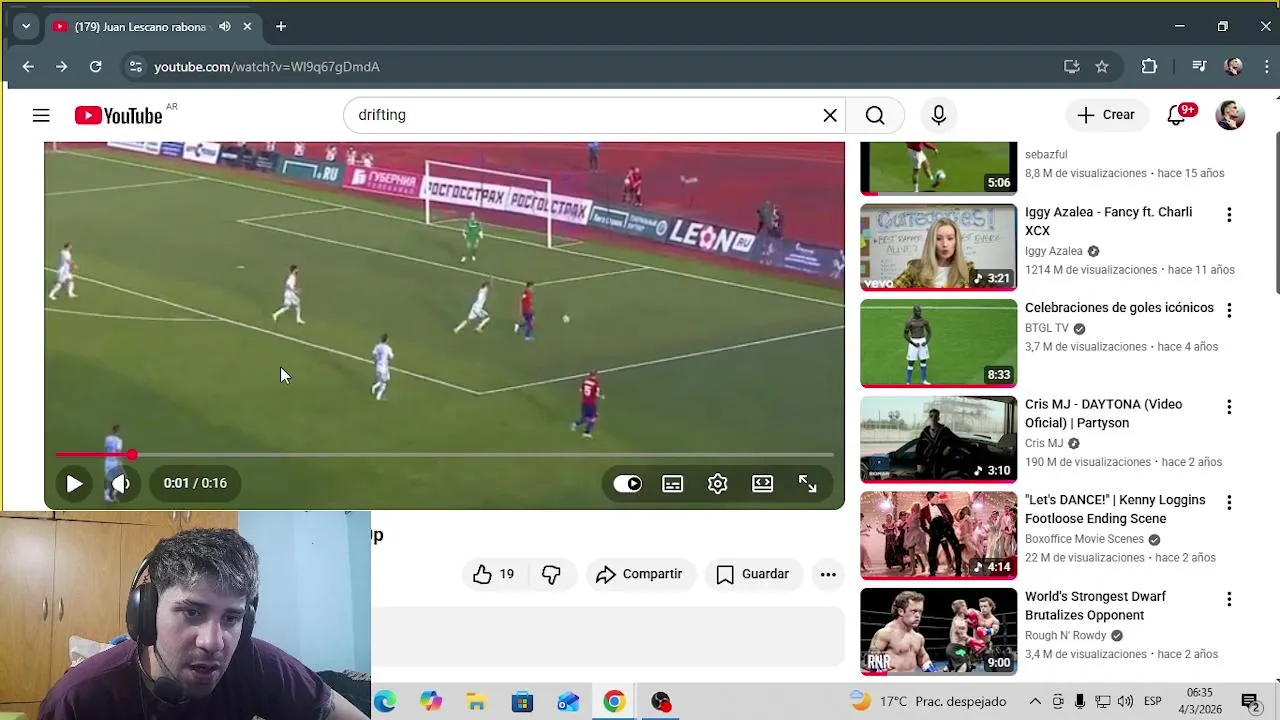
Task: Open YouTube notifications bell
Action: (1177, 115)
